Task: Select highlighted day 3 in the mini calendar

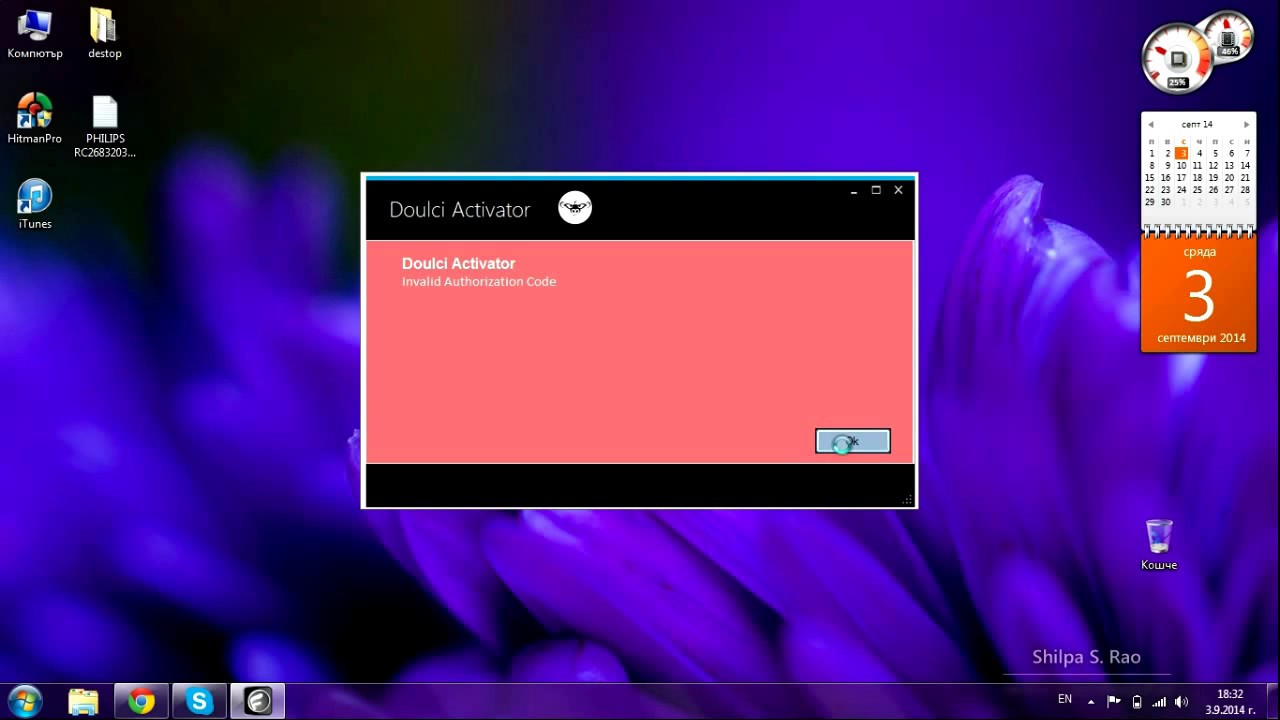Action: pyautogui.click(x=1182, y=153)
